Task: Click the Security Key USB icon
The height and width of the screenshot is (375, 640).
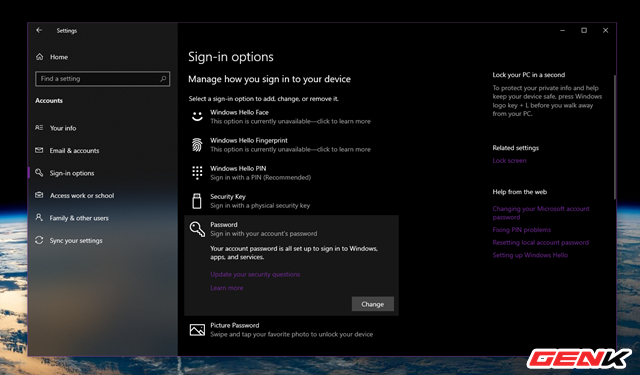Action: point(197,201)
